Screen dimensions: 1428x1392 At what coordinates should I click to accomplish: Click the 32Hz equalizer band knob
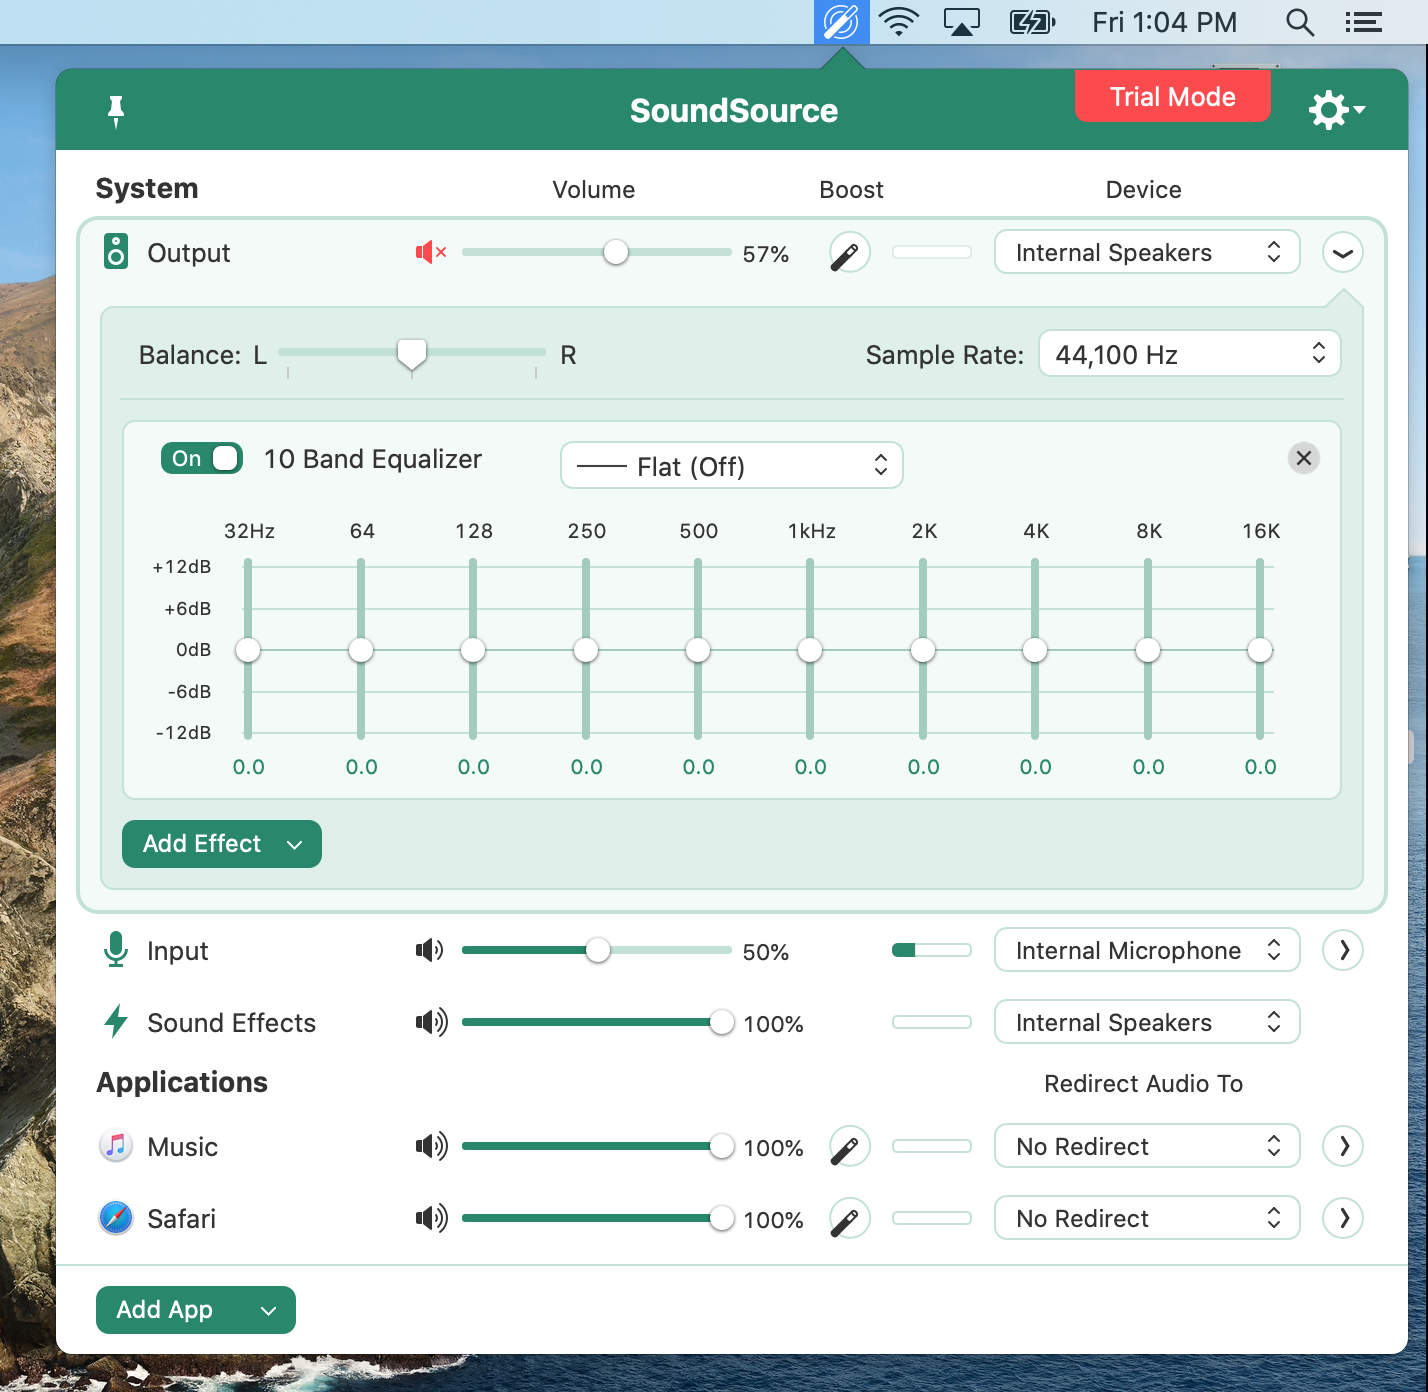point(248,650)
